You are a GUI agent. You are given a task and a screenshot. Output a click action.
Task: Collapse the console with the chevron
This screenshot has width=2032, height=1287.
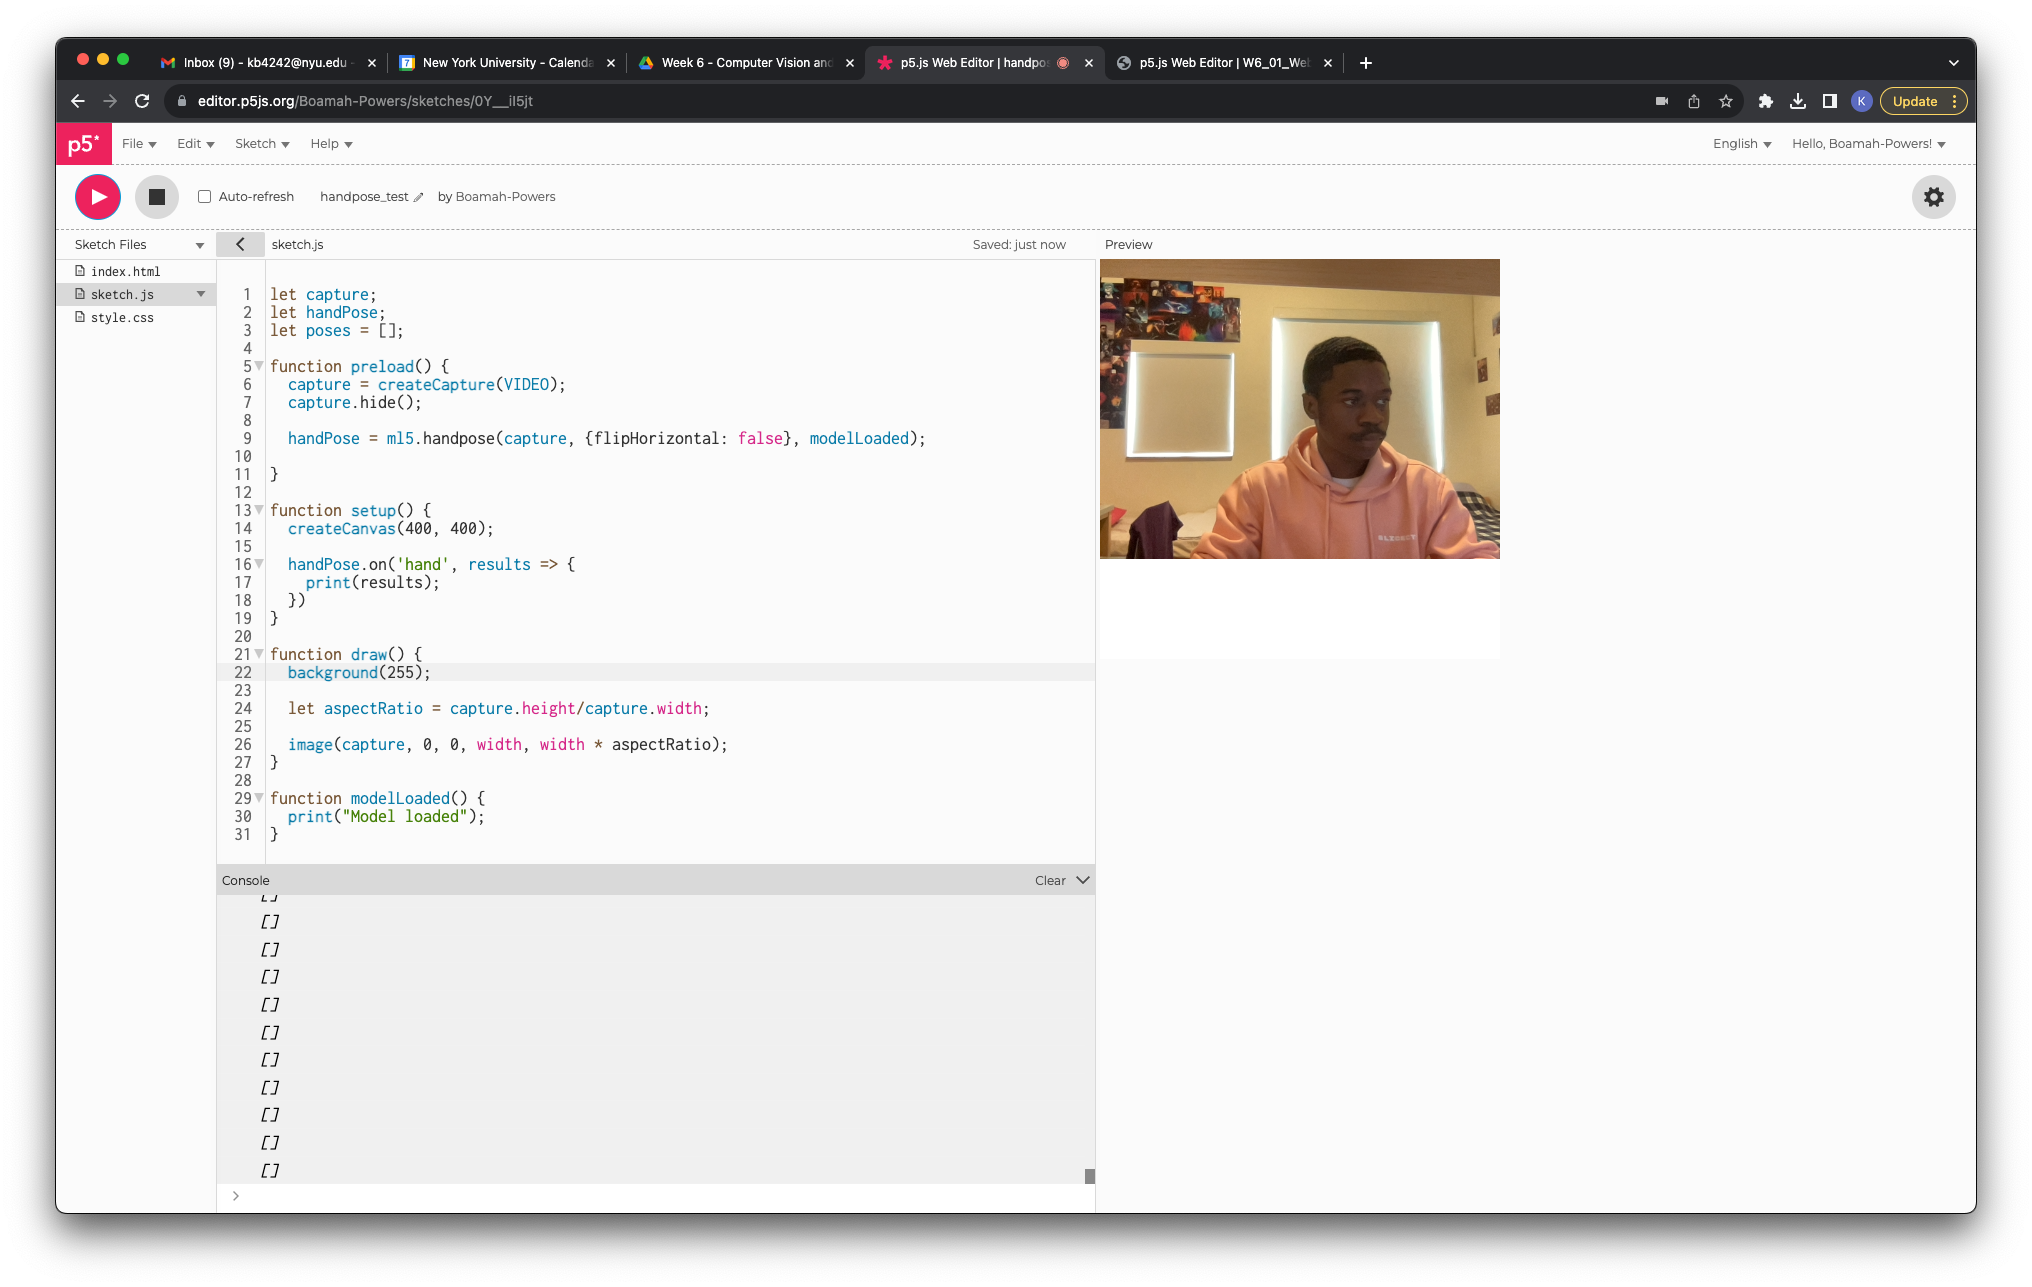pos(1083,880)
